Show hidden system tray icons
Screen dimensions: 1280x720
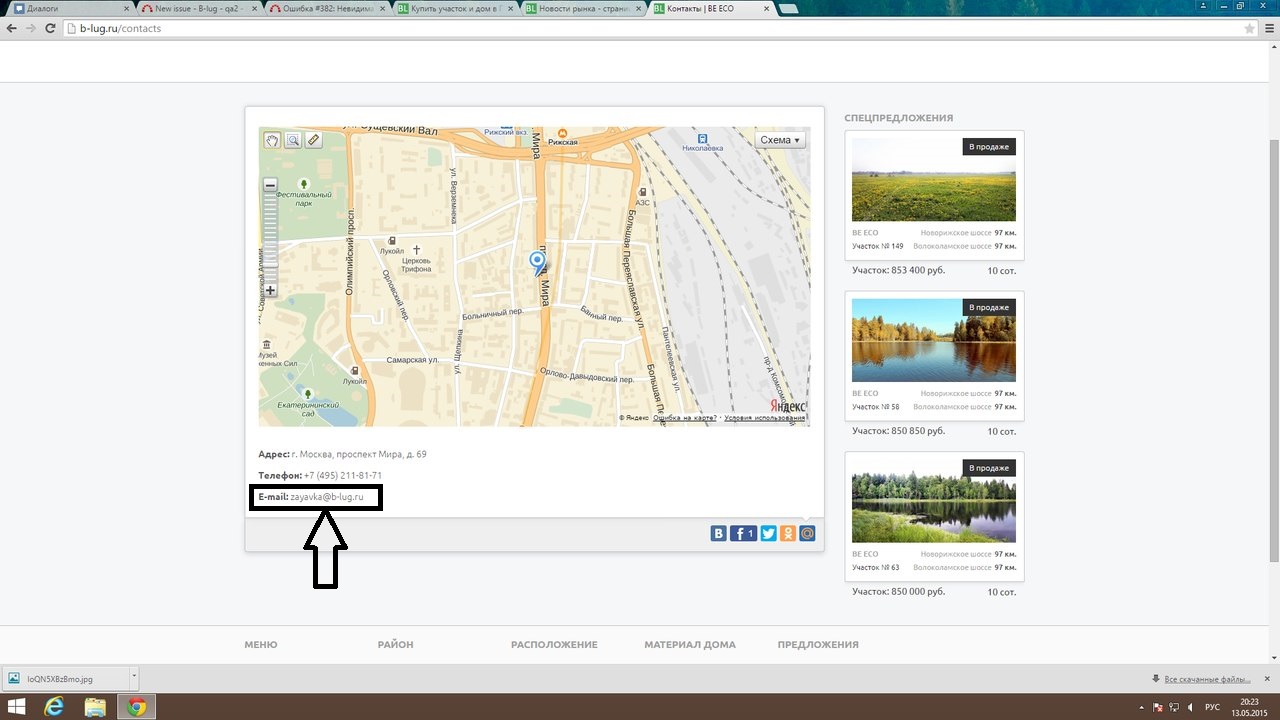point(1143,707)
